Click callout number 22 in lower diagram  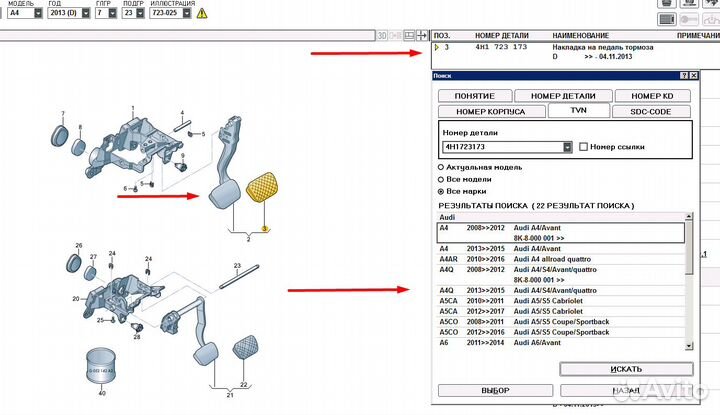[x=242, y=384]
